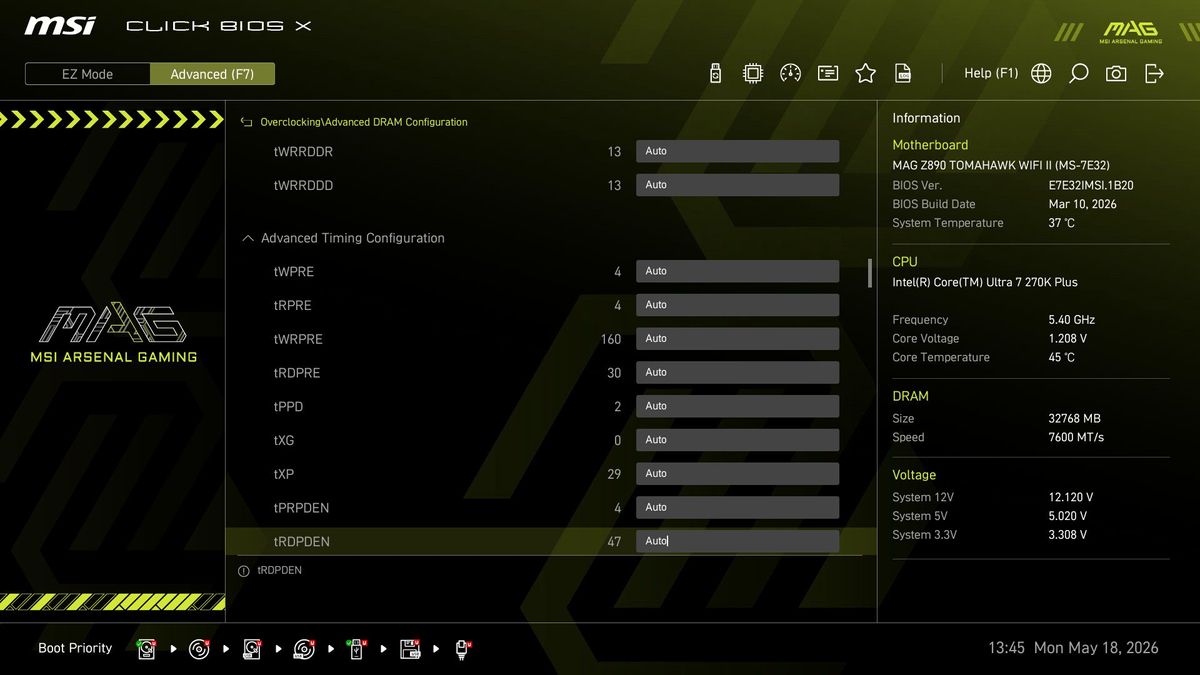Image resolution: width=1200 pixels, height=675 pixels.
Task: Click the DRAM speed value 7600 MT/s
Action: coord(1076,438)
